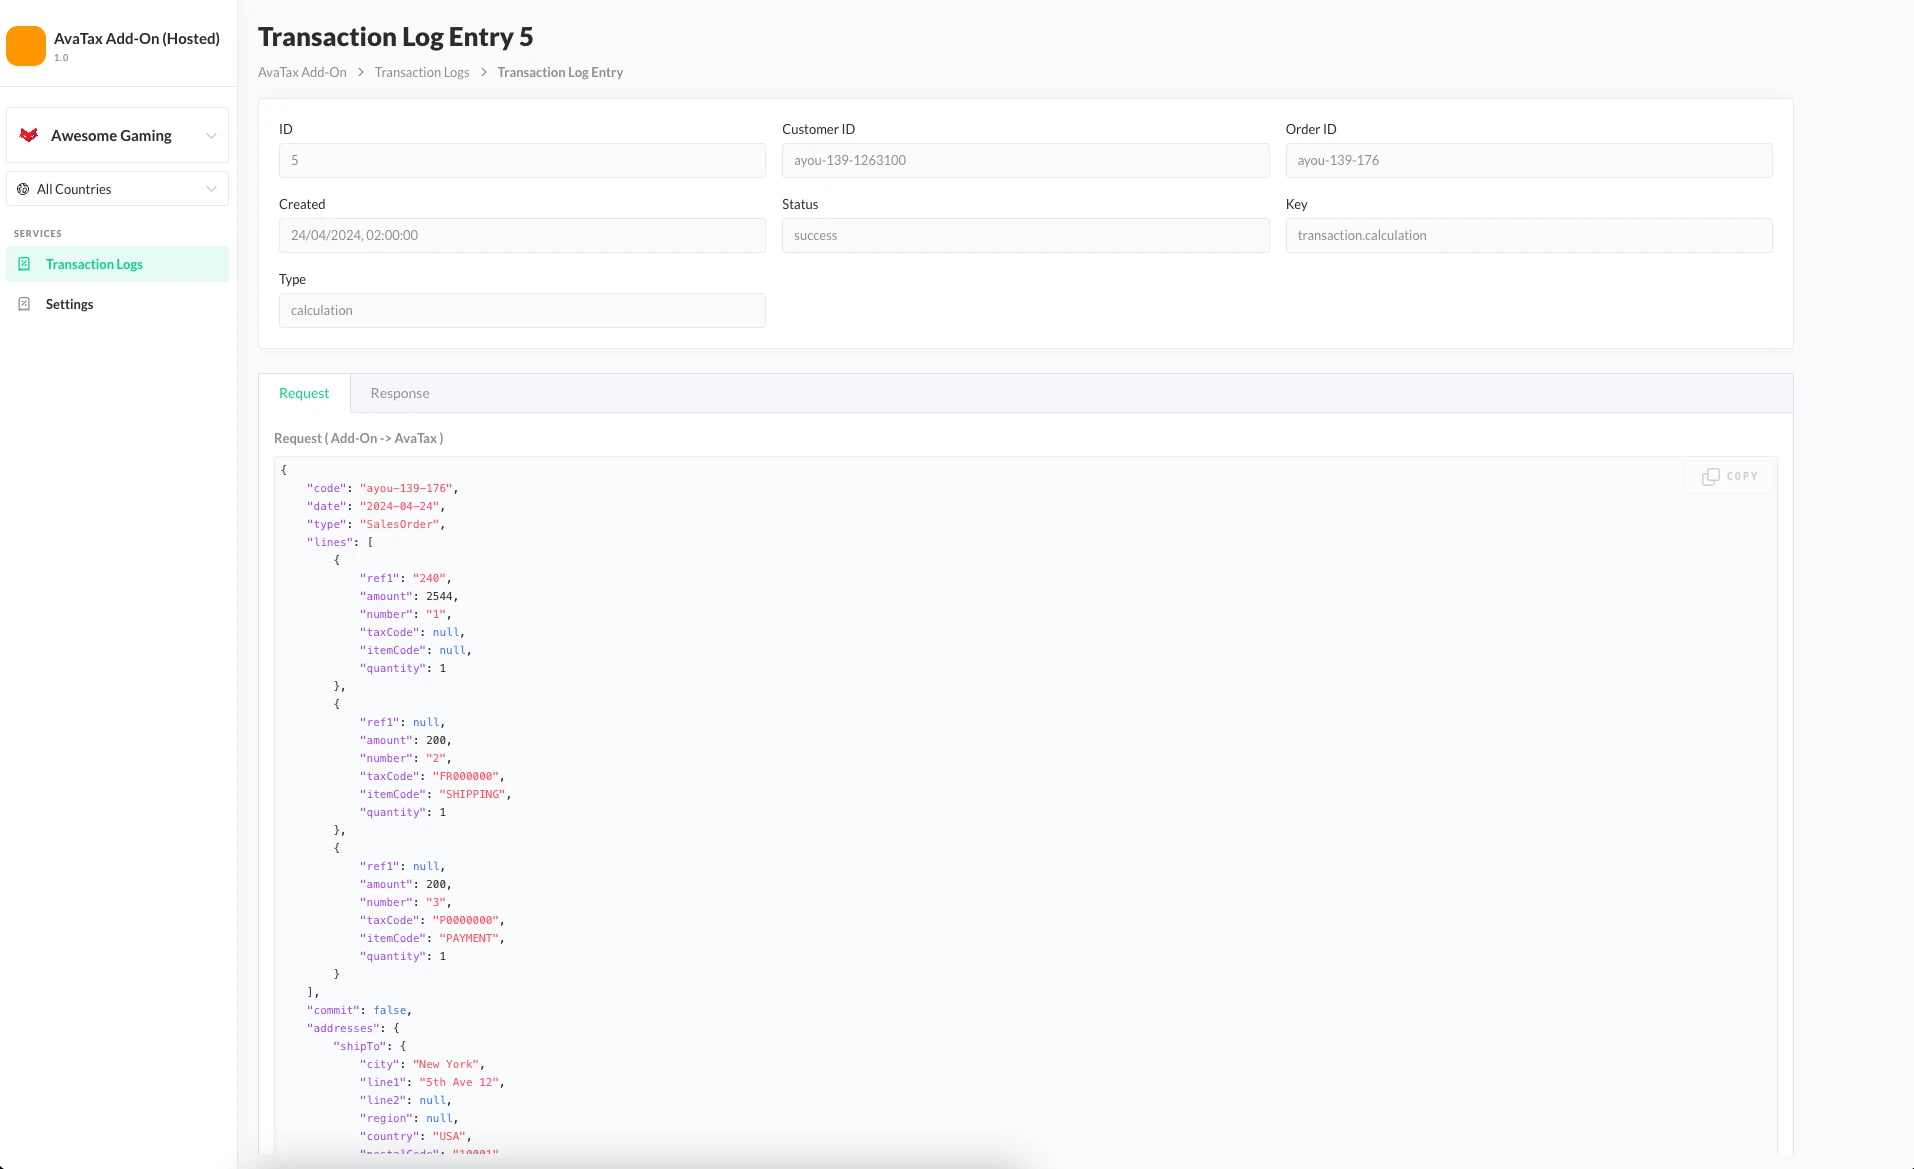Navigate to Transaction Logs breadcrumb
This screenshot has height=1169, width=1914.
click(421, 72)
